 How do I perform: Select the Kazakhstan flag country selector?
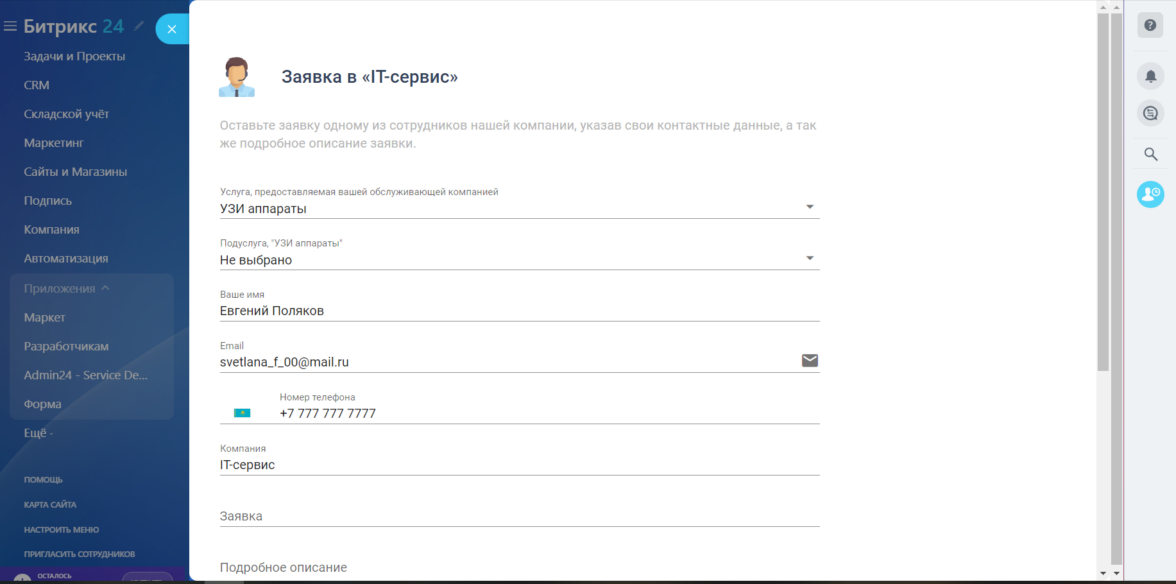point(242,412)
